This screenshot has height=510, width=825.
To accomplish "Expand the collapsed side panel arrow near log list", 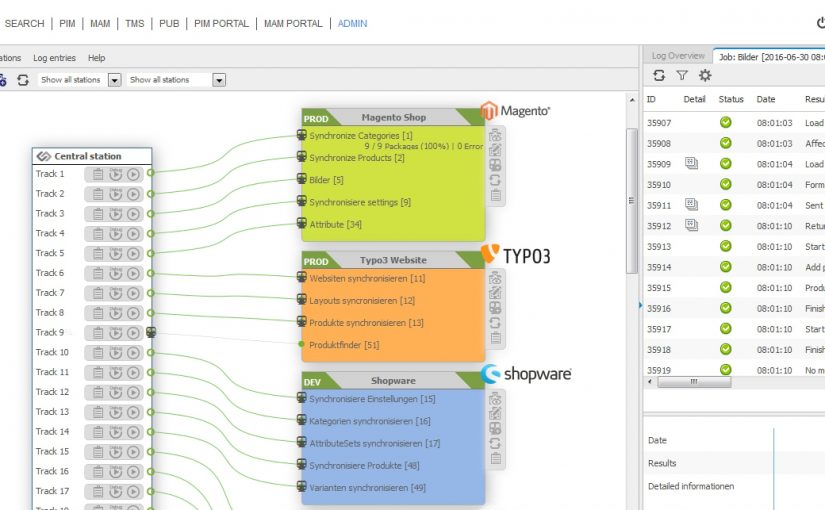I will (x=640, y=305).
